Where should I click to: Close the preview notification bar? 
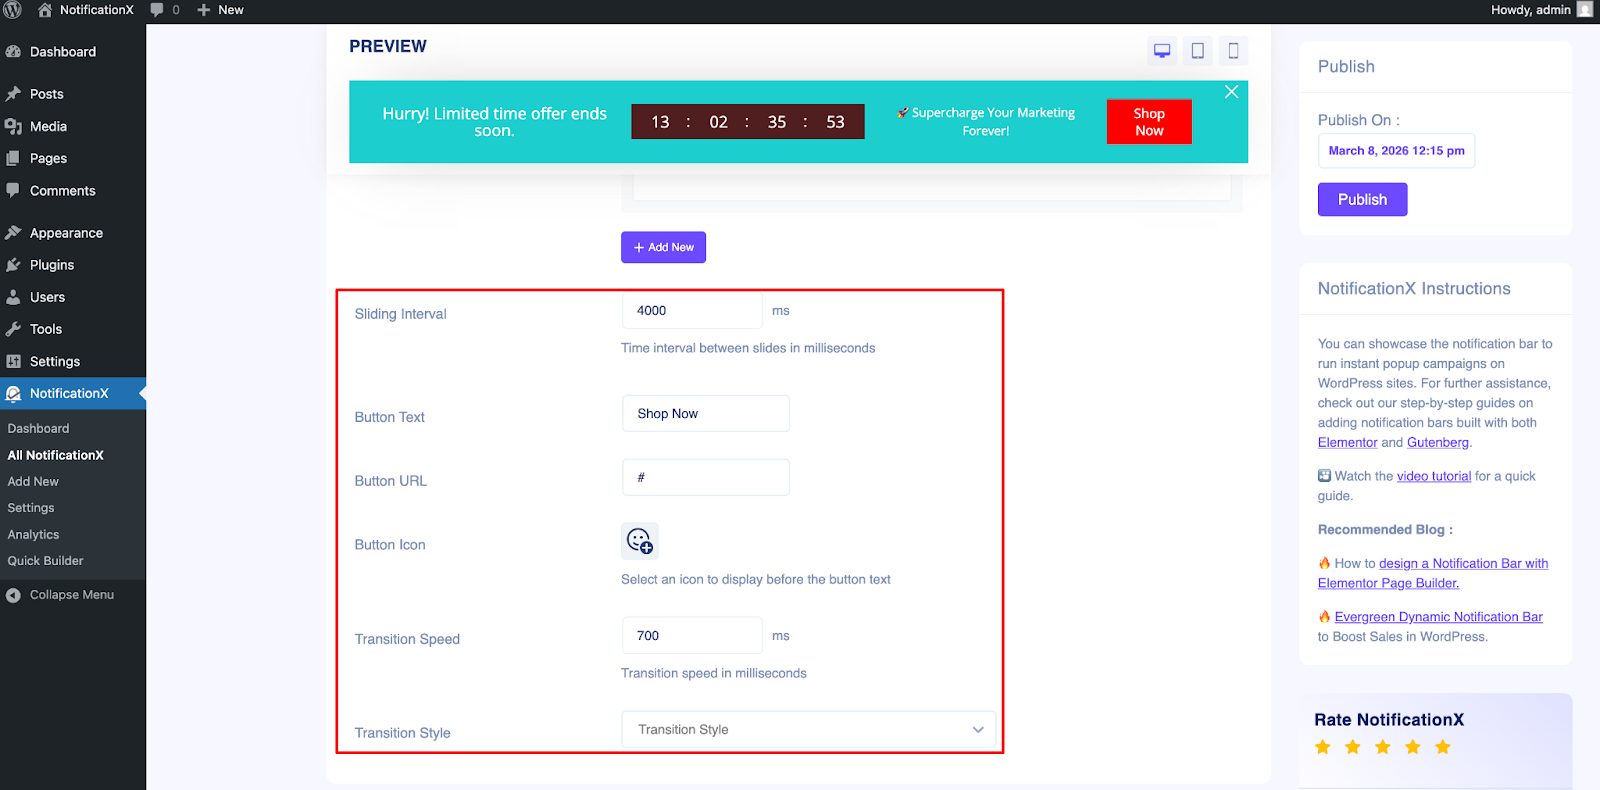[x=1232, y=92]
